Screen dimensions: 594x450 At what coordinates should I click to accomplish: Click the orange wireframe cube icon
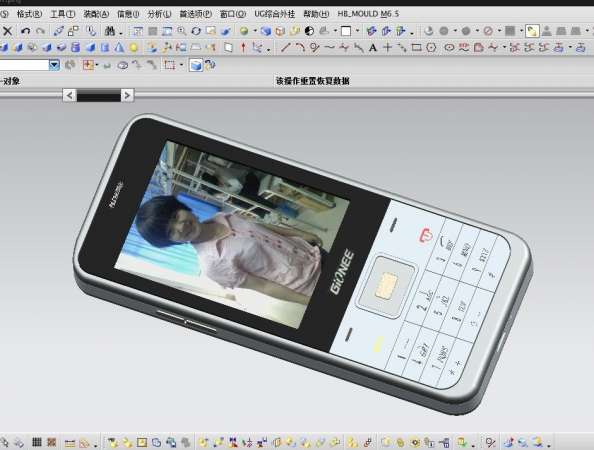coord(280,31)
